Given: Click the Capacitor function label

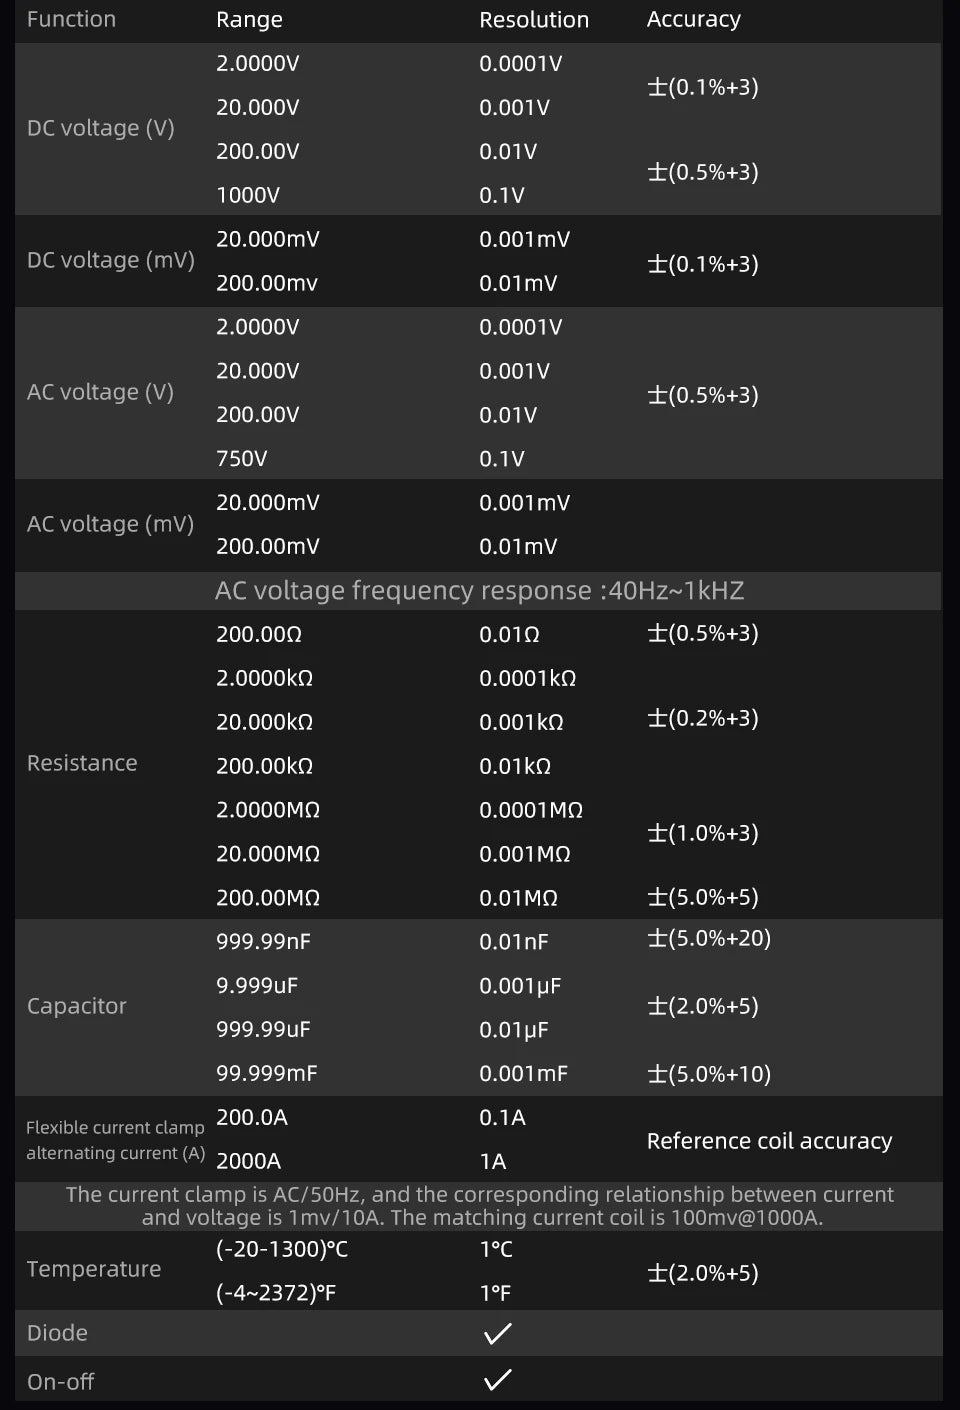Looking at the screenshot, I should (77, 1006).
